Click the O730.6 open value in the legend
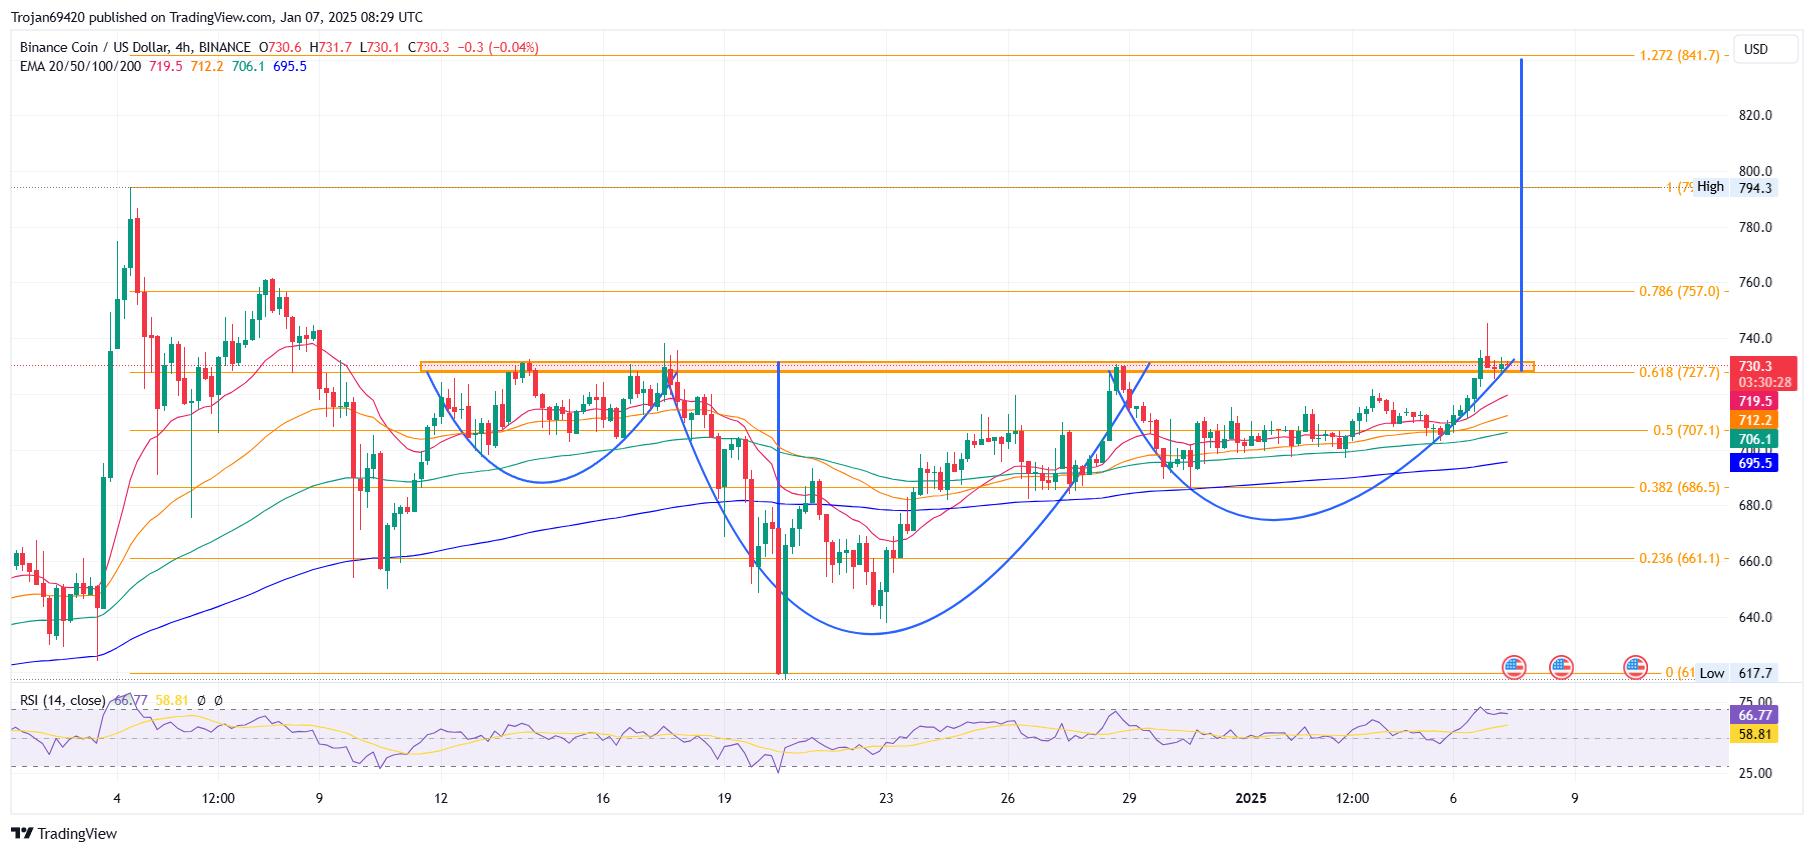This screenshot has width=1814, height=853. click(x=281, y=47)
